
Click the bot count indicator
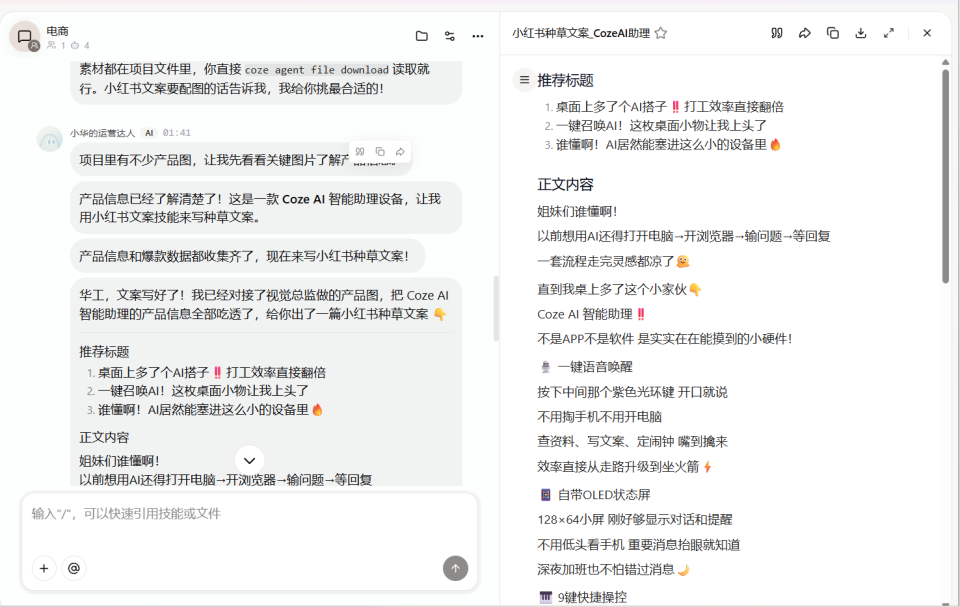(x=80, y=45)
